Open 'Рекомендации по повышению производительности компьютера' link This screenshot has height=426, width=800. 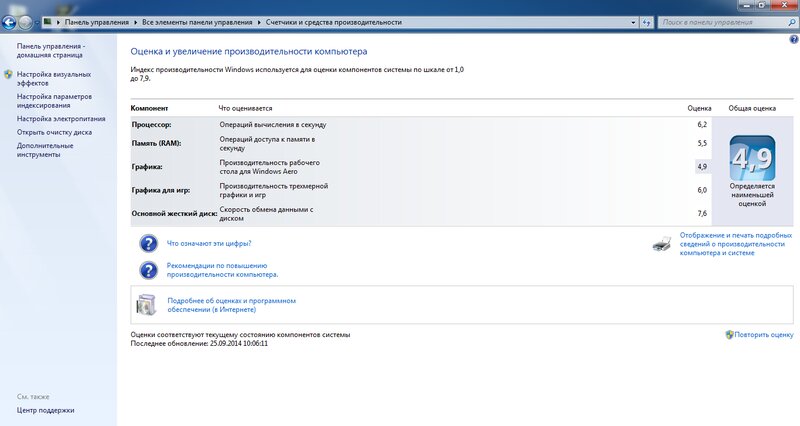[x=222, y=270]
